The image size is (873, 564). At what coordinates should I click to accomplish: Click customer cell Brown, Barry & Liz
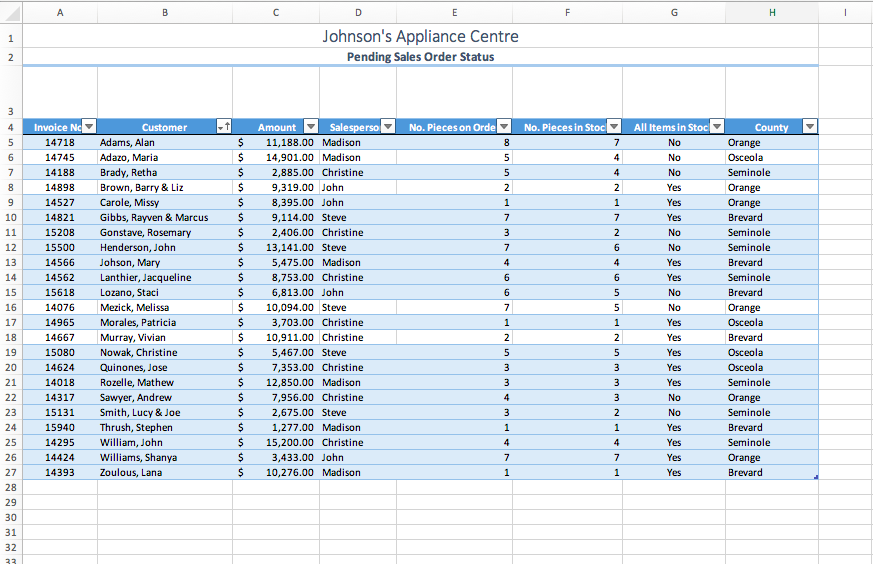[165, 188]
